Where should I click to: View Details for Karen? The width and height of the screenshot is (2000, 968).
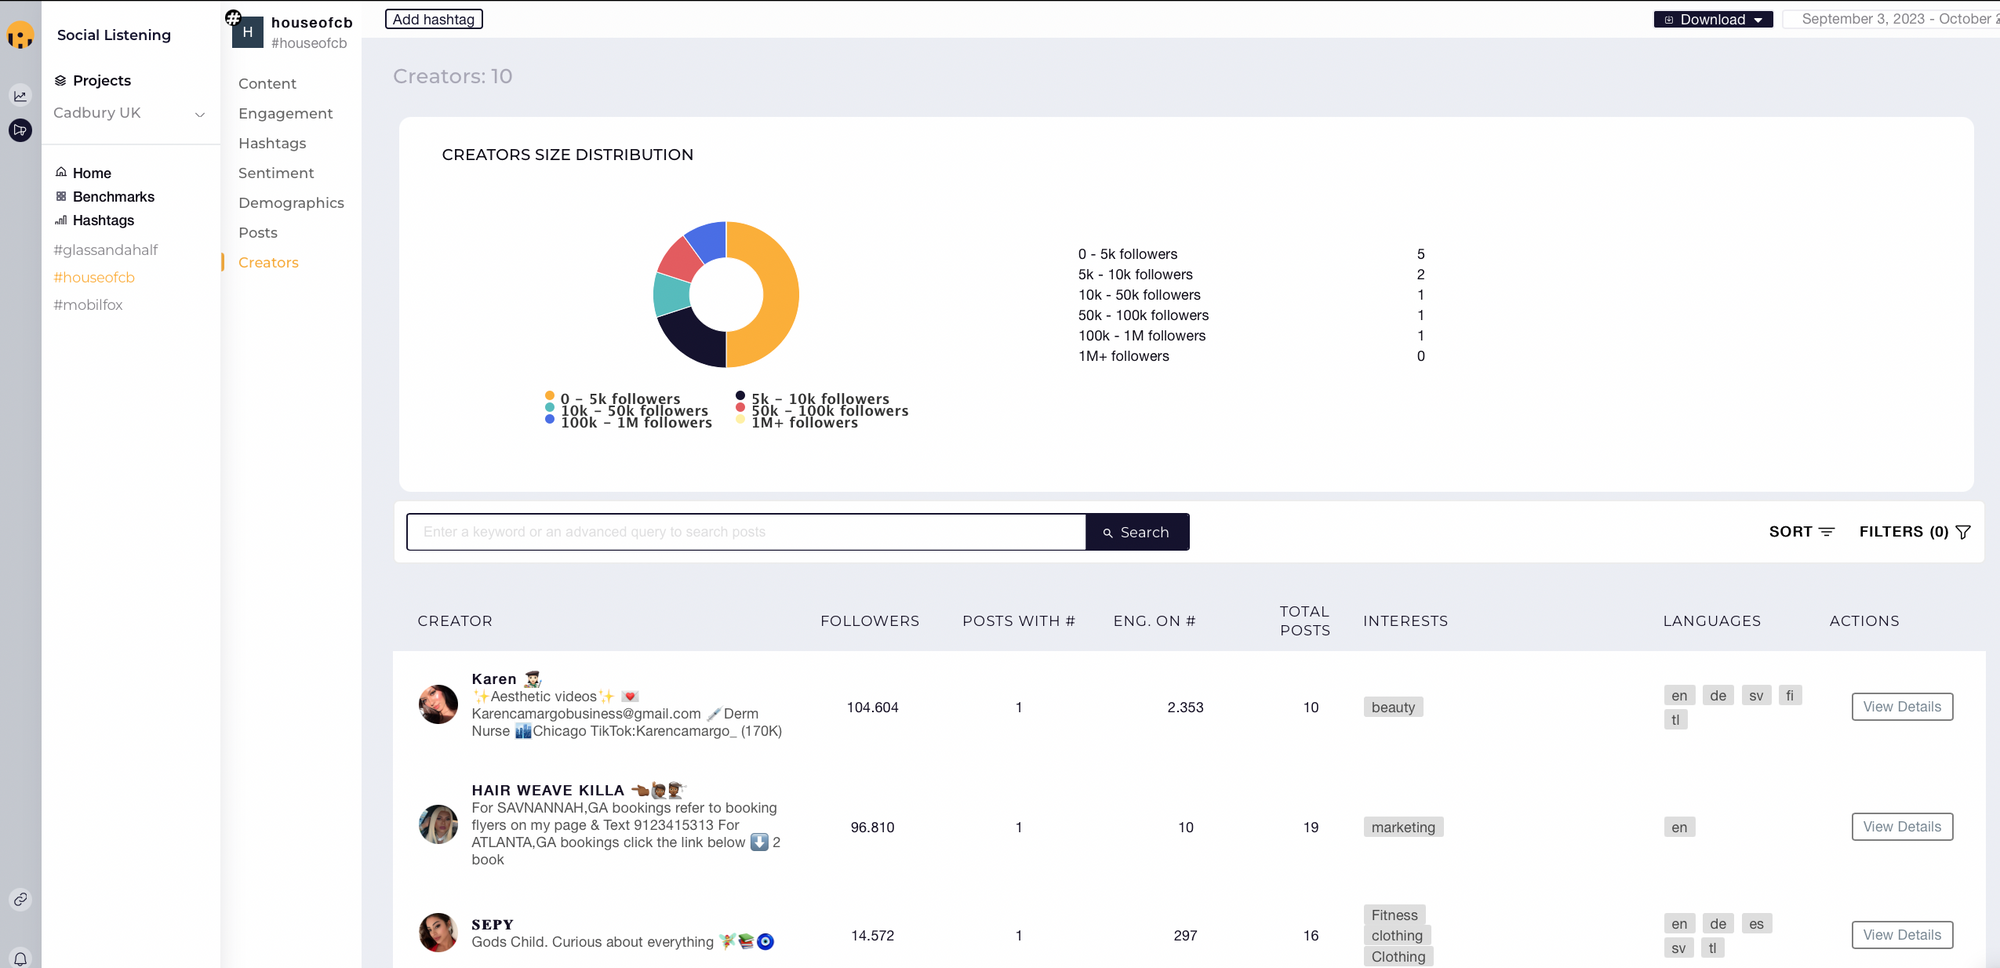1902,707
